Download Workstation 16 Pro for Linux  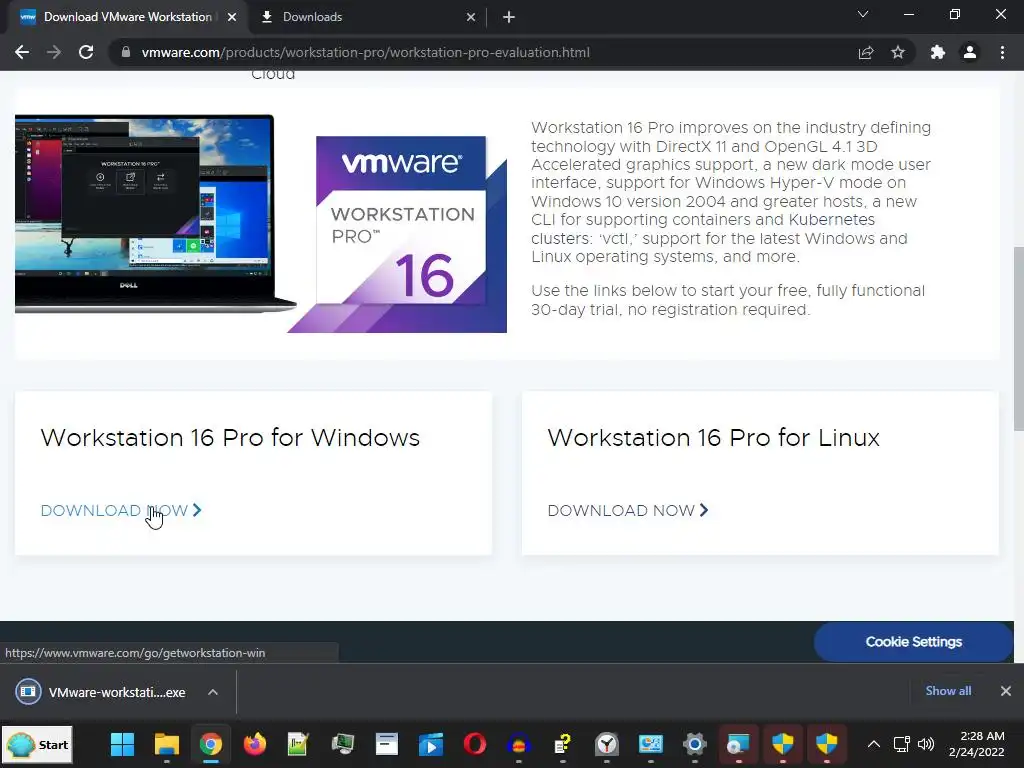click(x=628, y=510)
